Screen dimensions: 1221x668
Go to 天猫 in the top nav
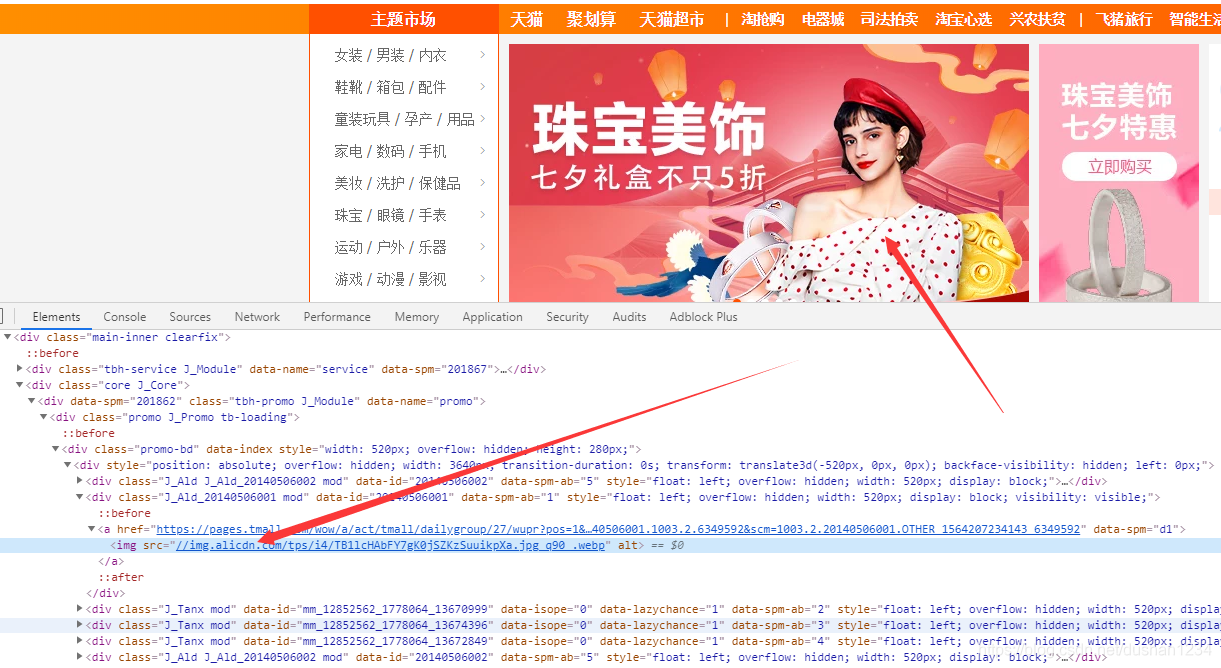tap(527, 19)
